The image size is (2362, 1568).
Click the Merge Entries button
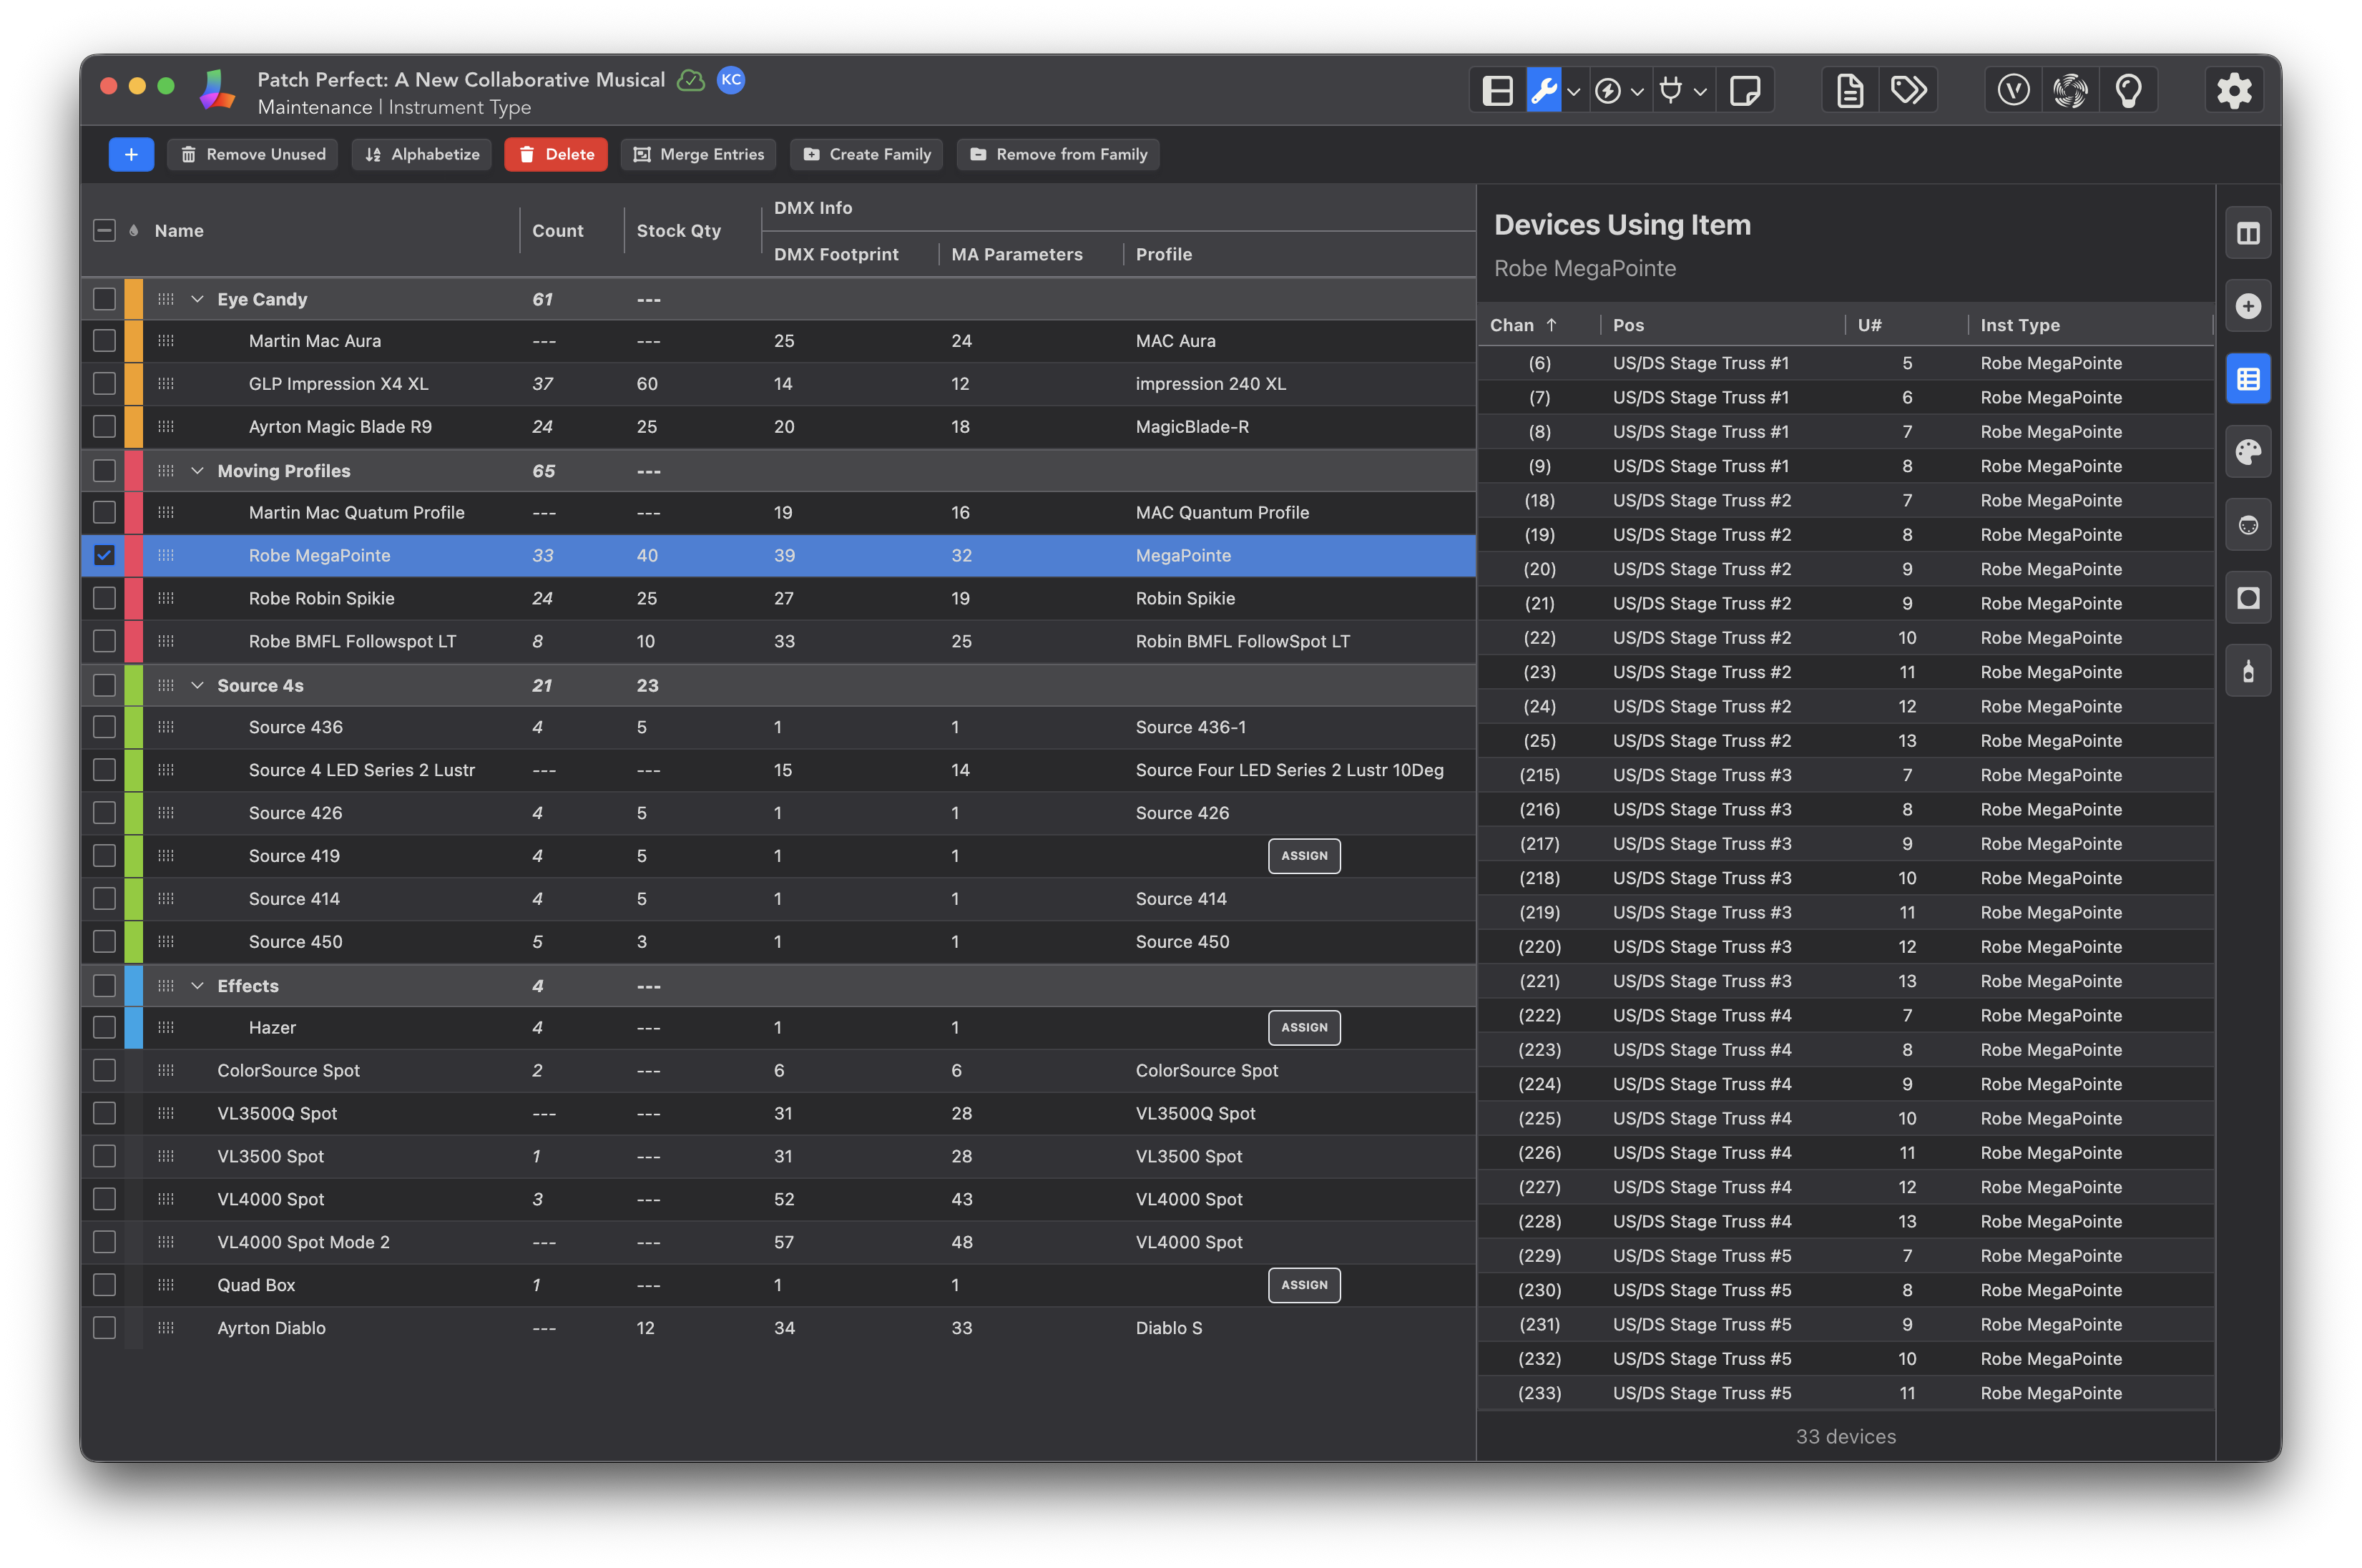tap(698, 154)
